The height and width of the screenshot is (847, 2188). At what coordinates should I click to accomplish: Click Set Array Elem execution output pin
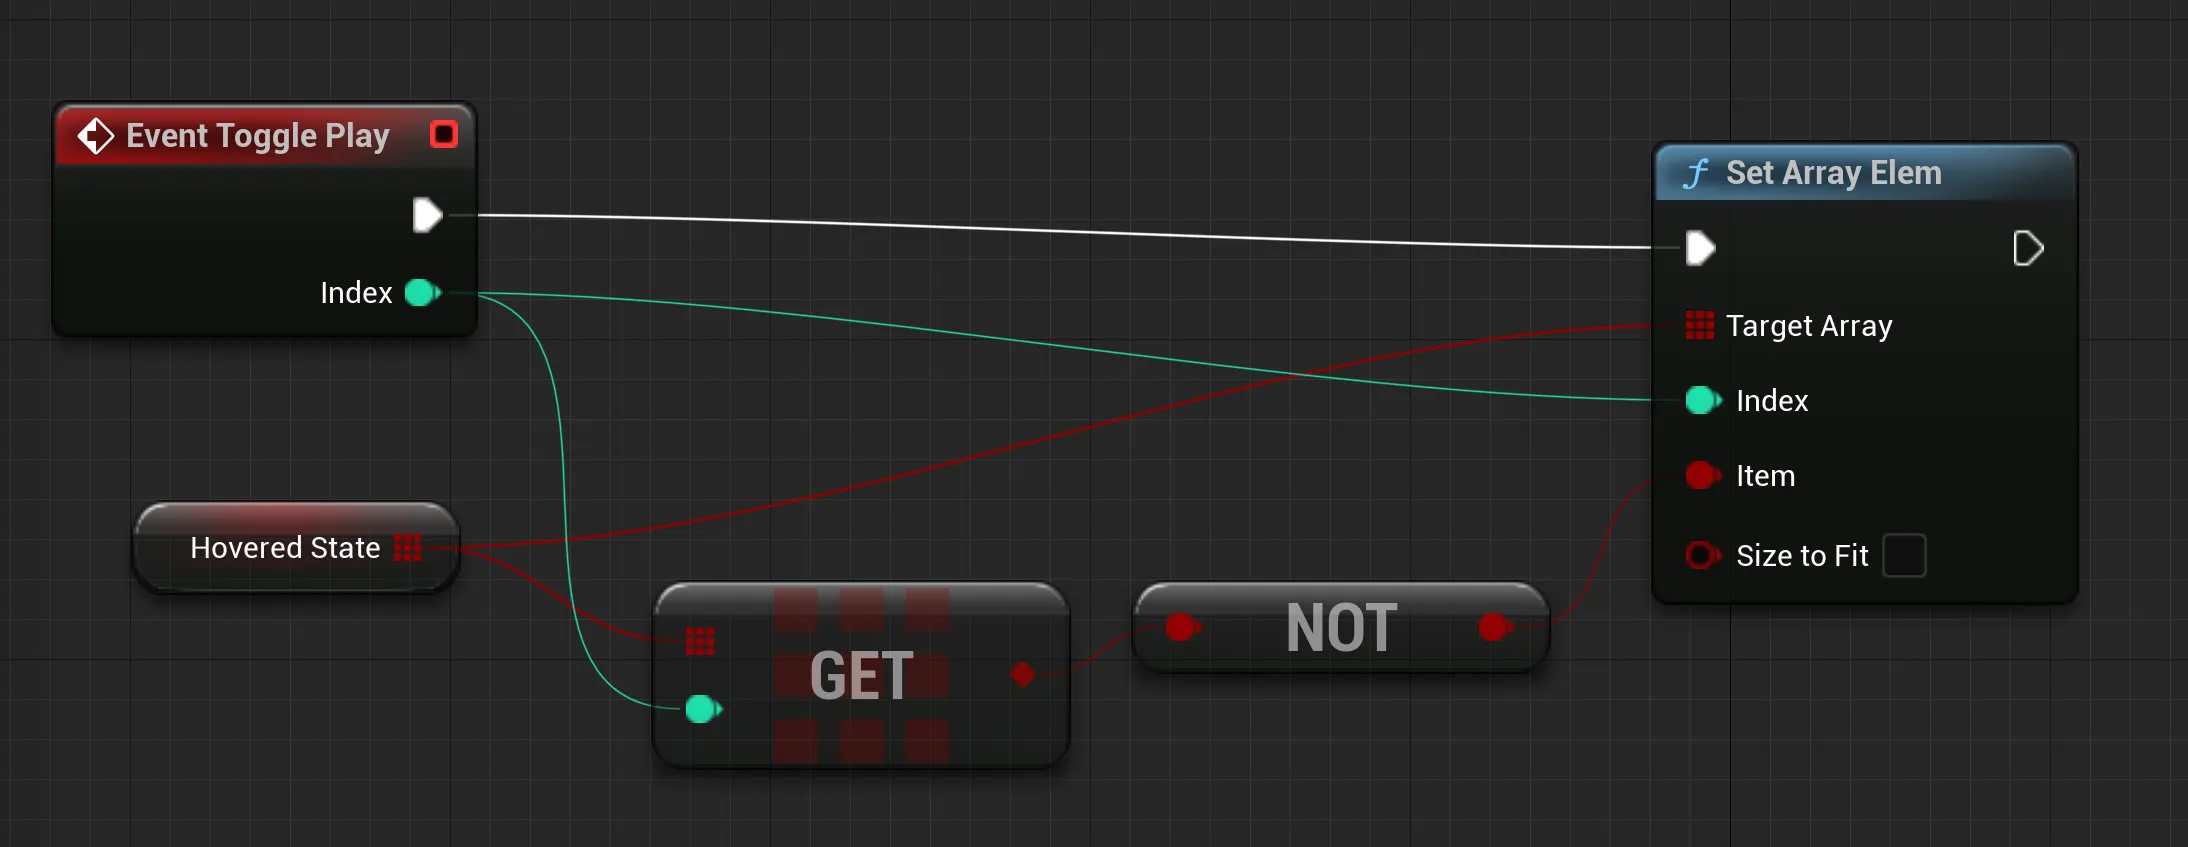(2028, 248)
